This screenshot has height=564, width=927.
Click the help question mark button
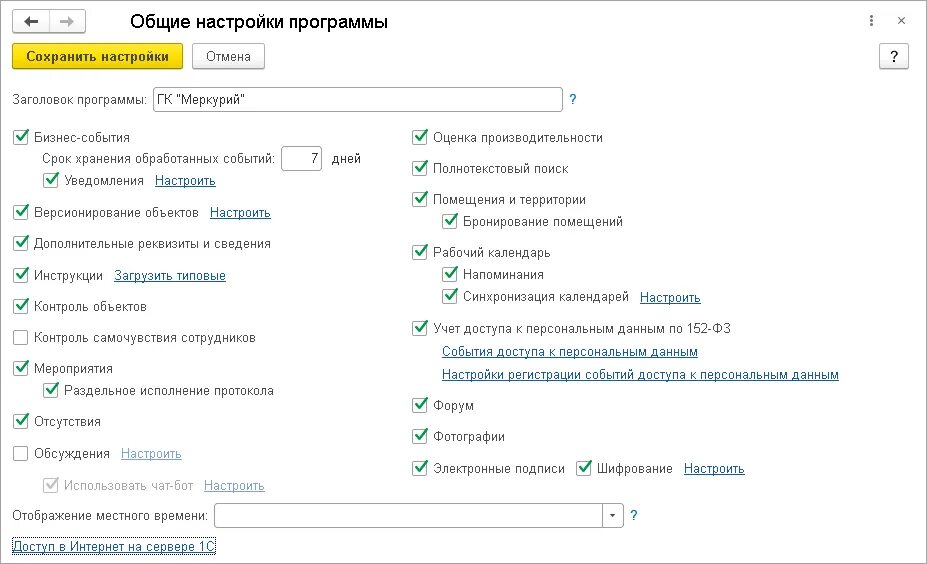(x=893, y=57)
